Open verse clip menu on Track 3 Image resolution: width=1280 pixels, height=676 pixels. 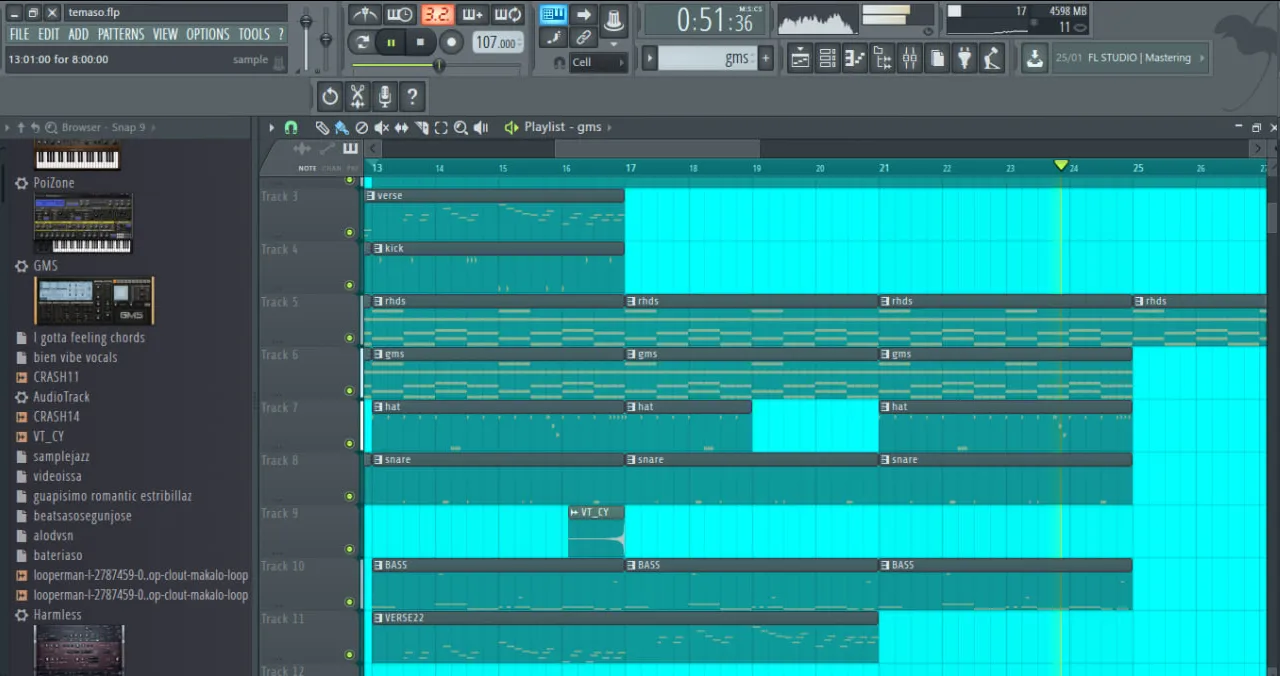pos(371,196)
